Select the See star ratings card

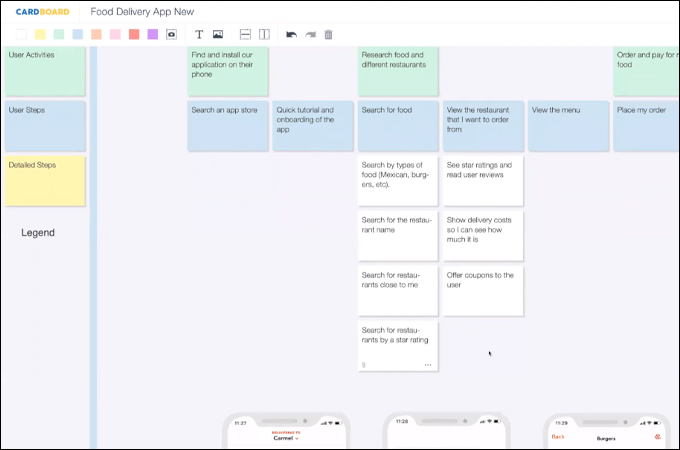click(483, 181)
